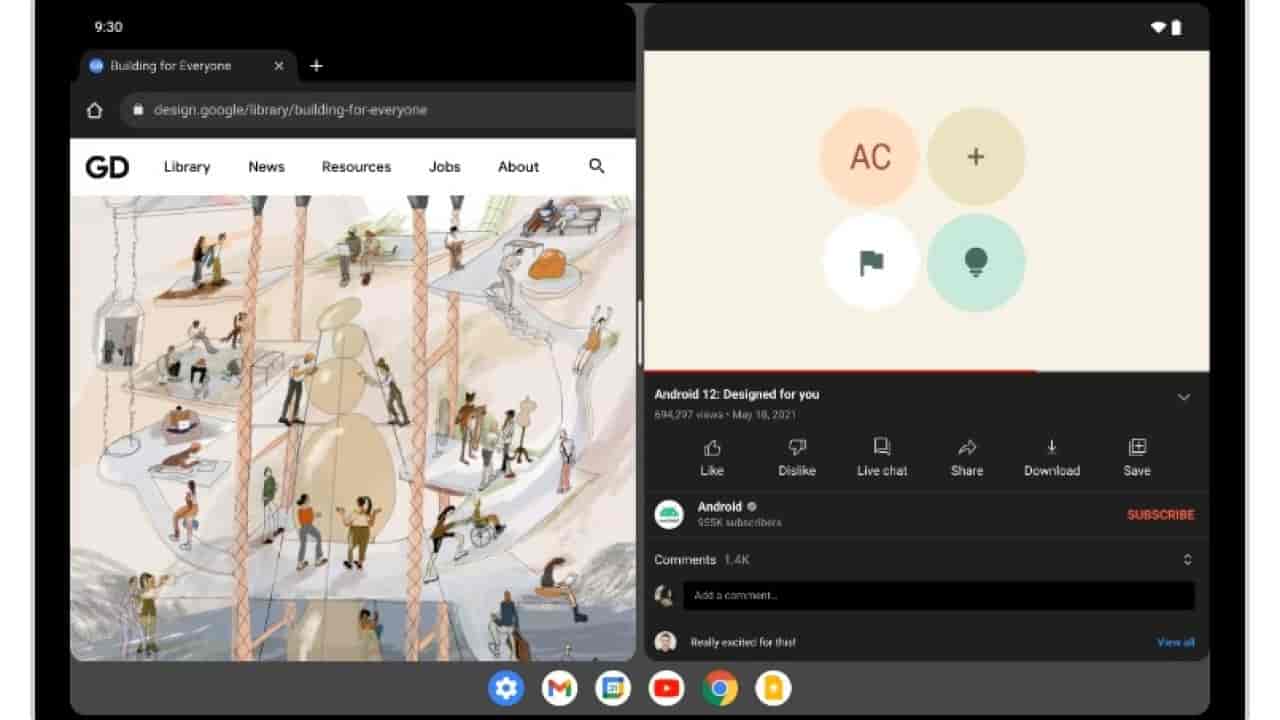Click the site lock icon in the address bar
Screen dimensions: 1280x720
[139, 110]
